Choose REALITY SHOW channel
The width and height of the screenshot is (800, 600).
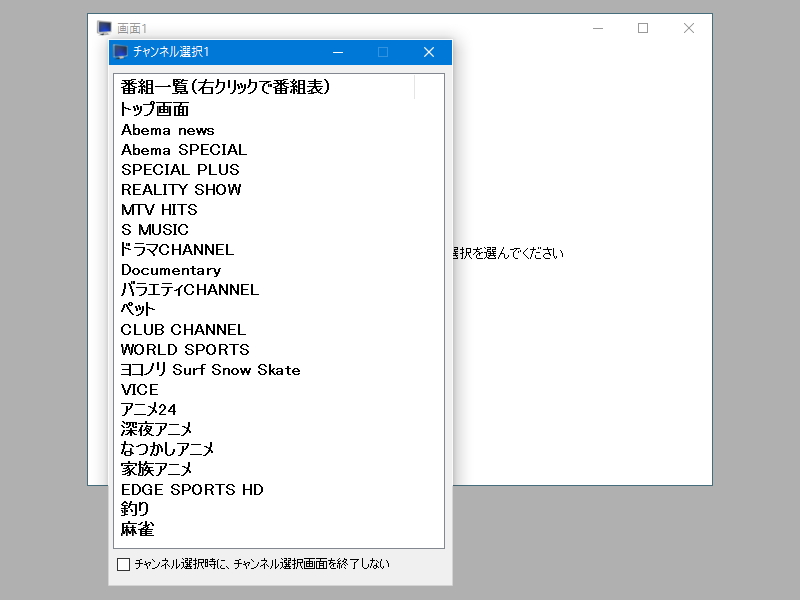181,189
